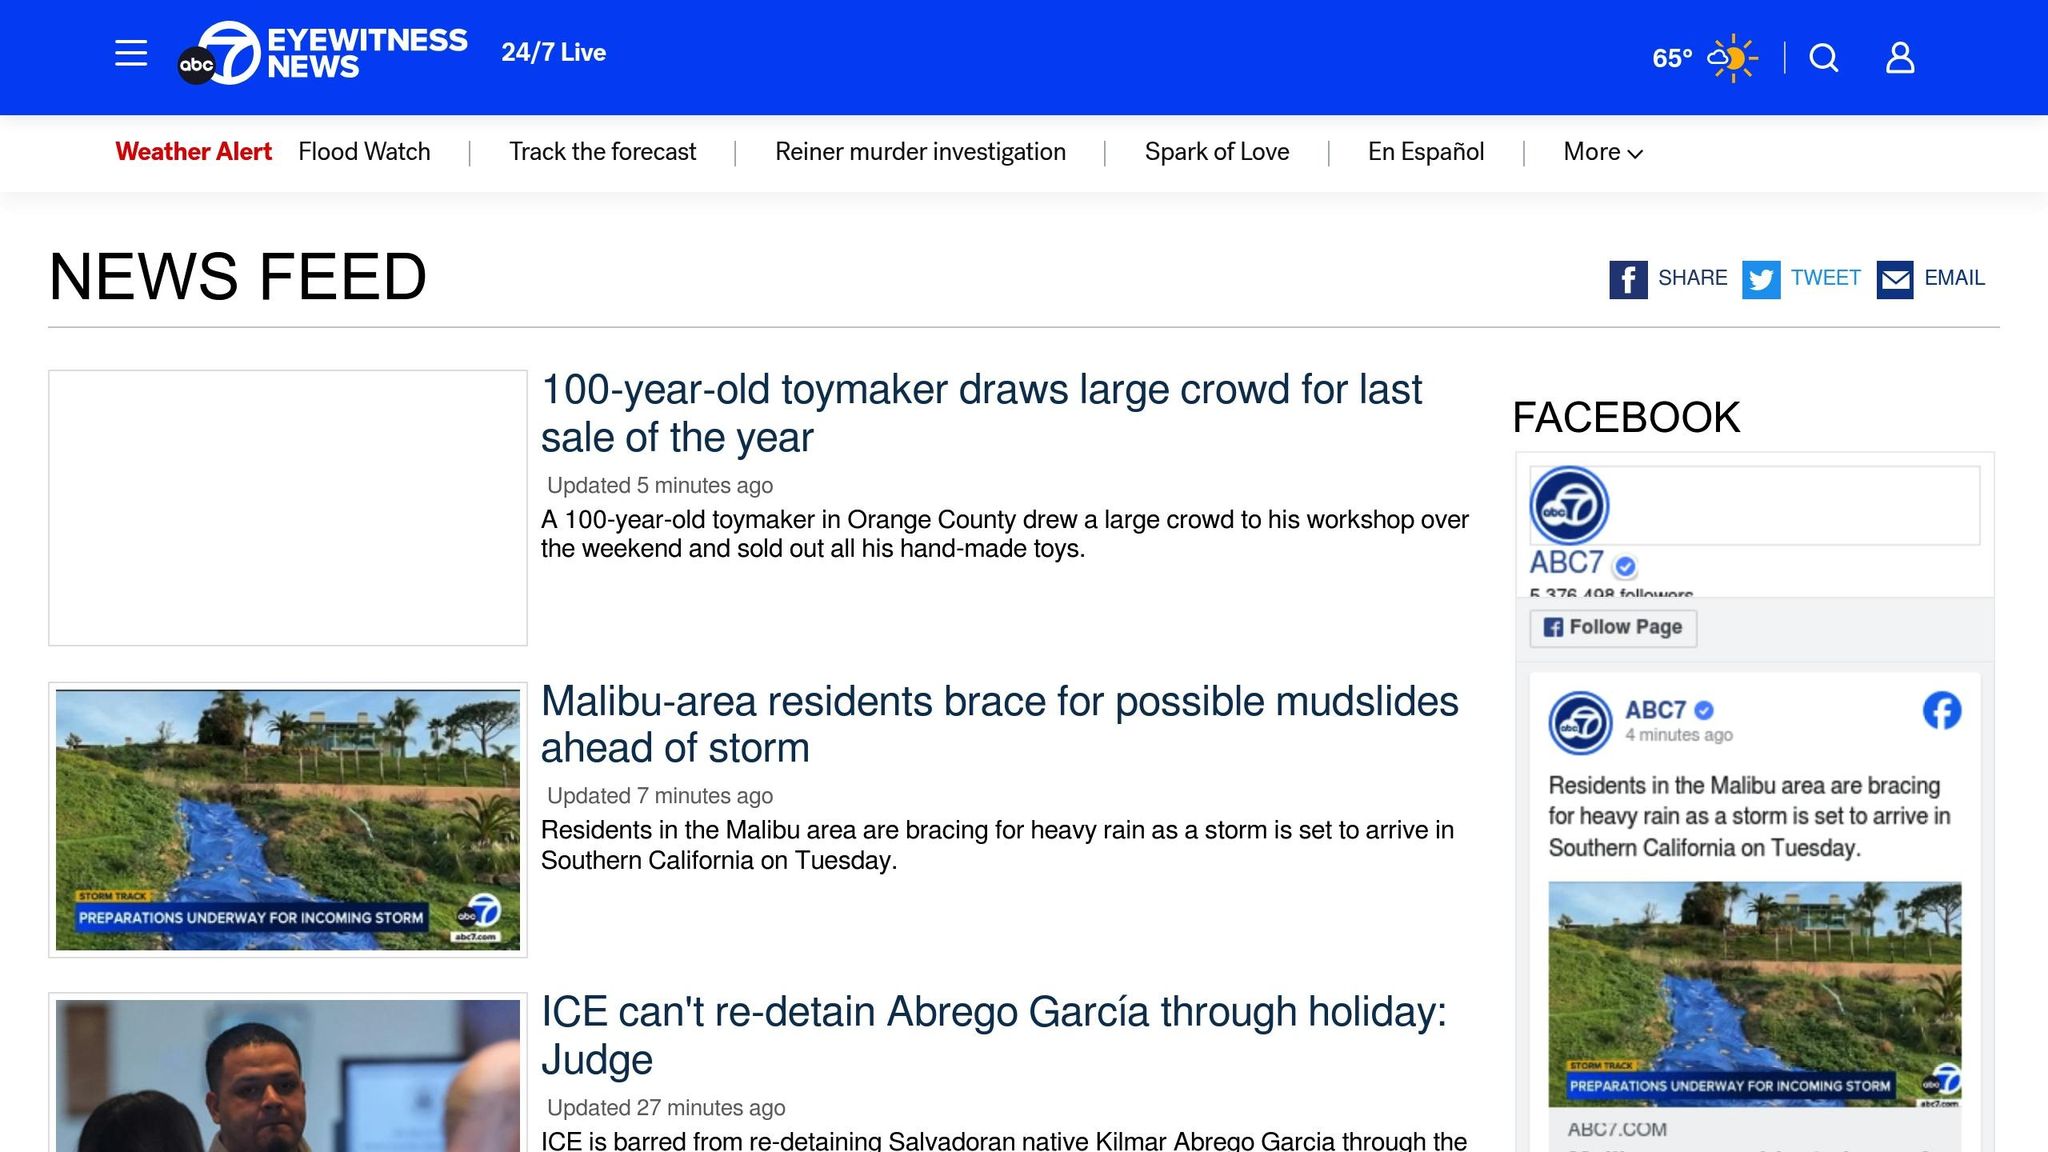Screen dimensions: 2048x1152
Task: Click the Follow Page button
Action: point(1612,627)
